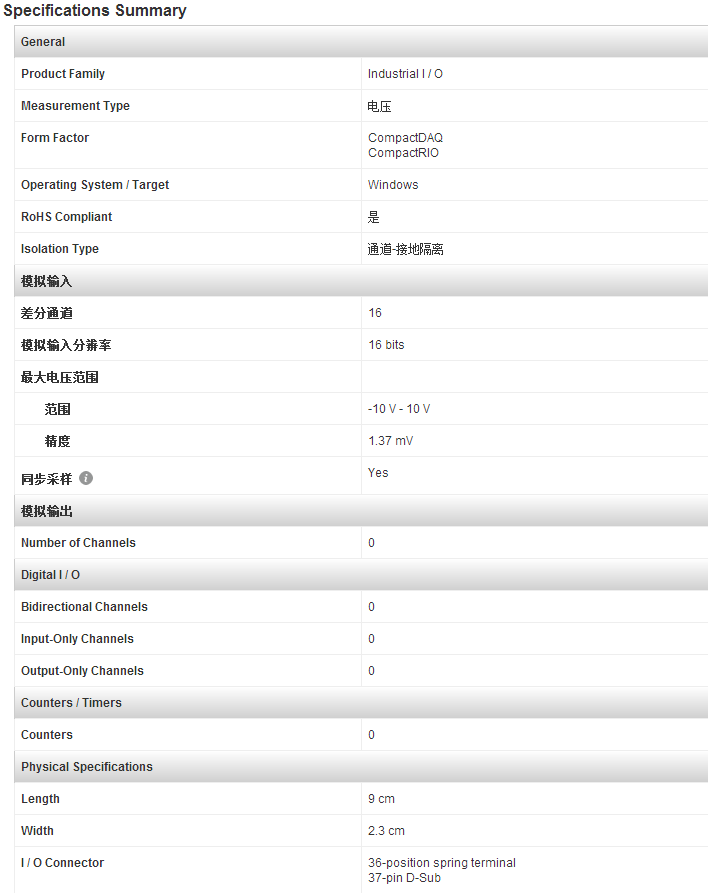Click the Industrial I / O value
The image size is (708, 893).
tap(405, 74)
